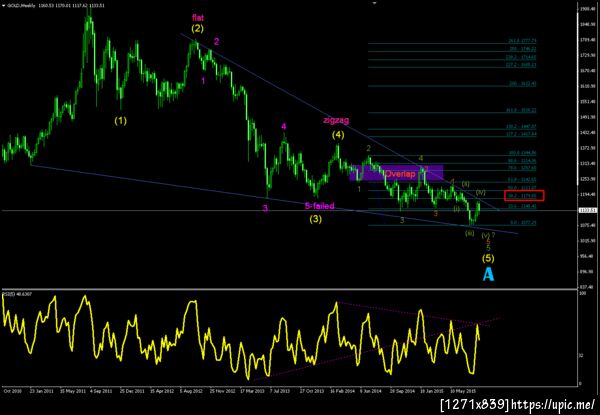Select the pink 'zigzag' text label
The image size is (600, 415).
pos(336,120)
